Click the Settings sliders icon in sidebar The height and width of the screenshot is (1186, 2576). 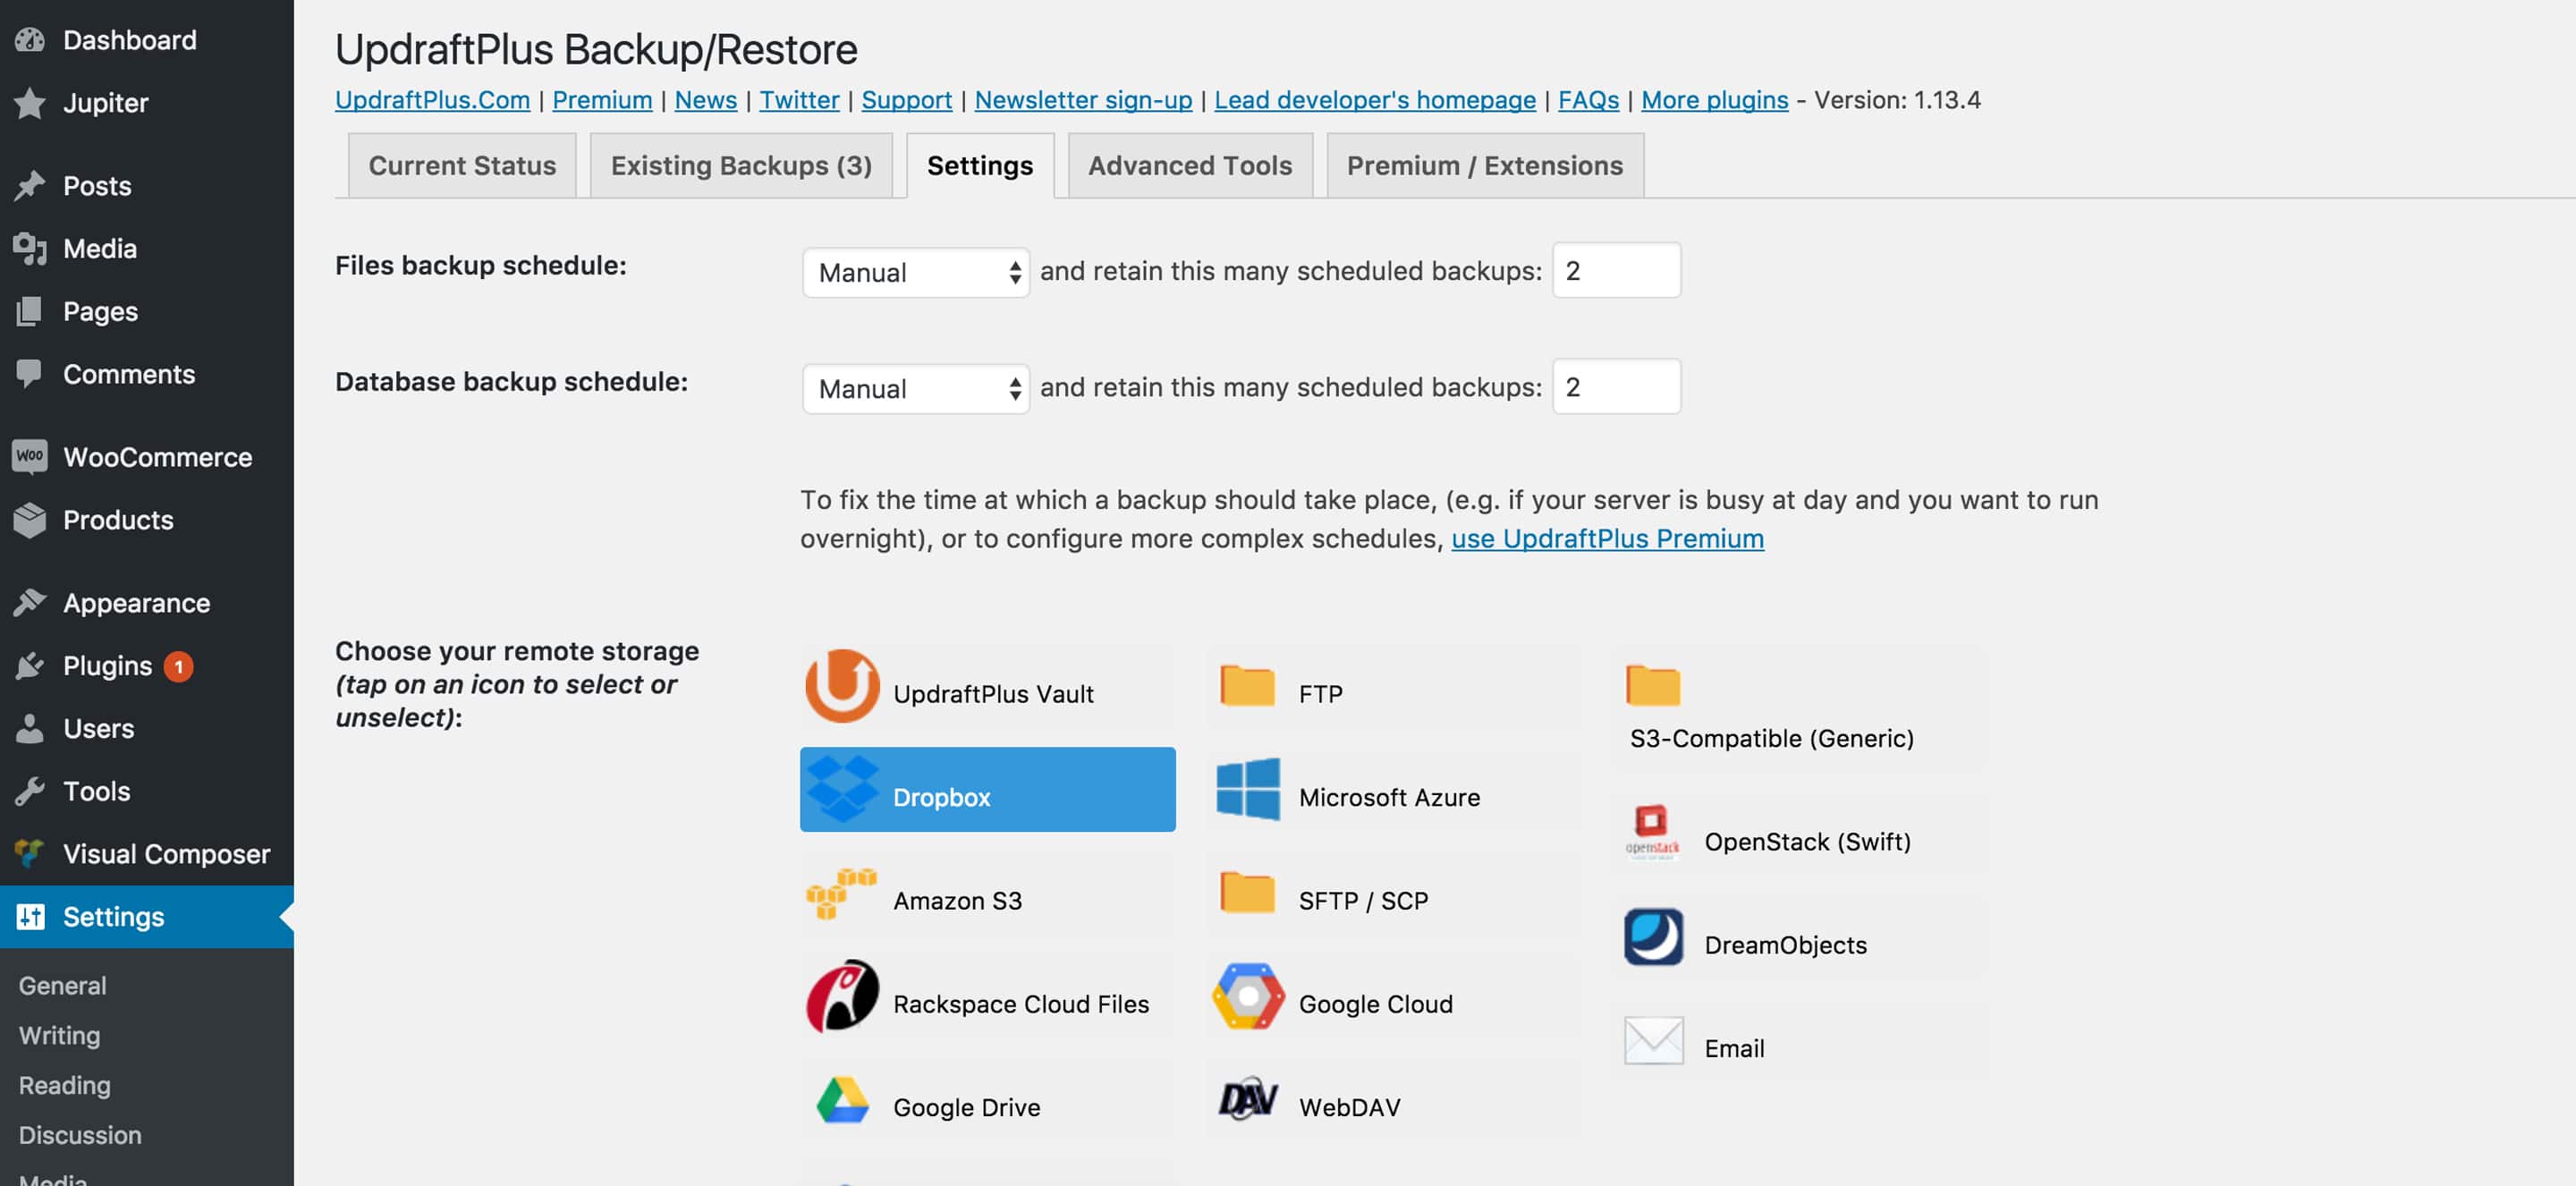pyautogui.click(x=30, y=916)
